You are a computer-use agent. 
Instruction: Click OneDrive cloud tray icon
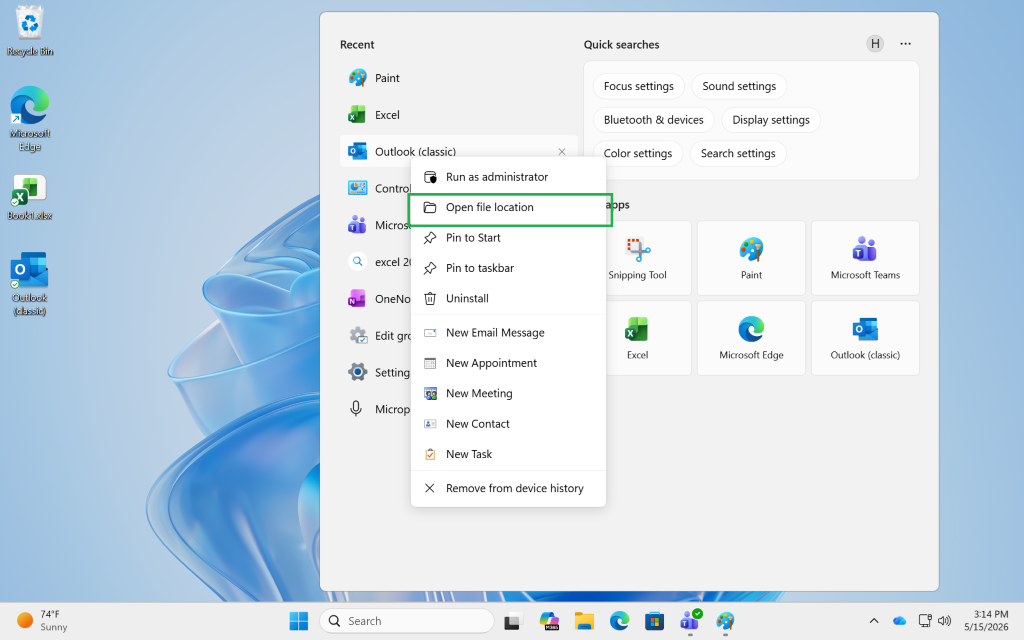pos(899,621)
